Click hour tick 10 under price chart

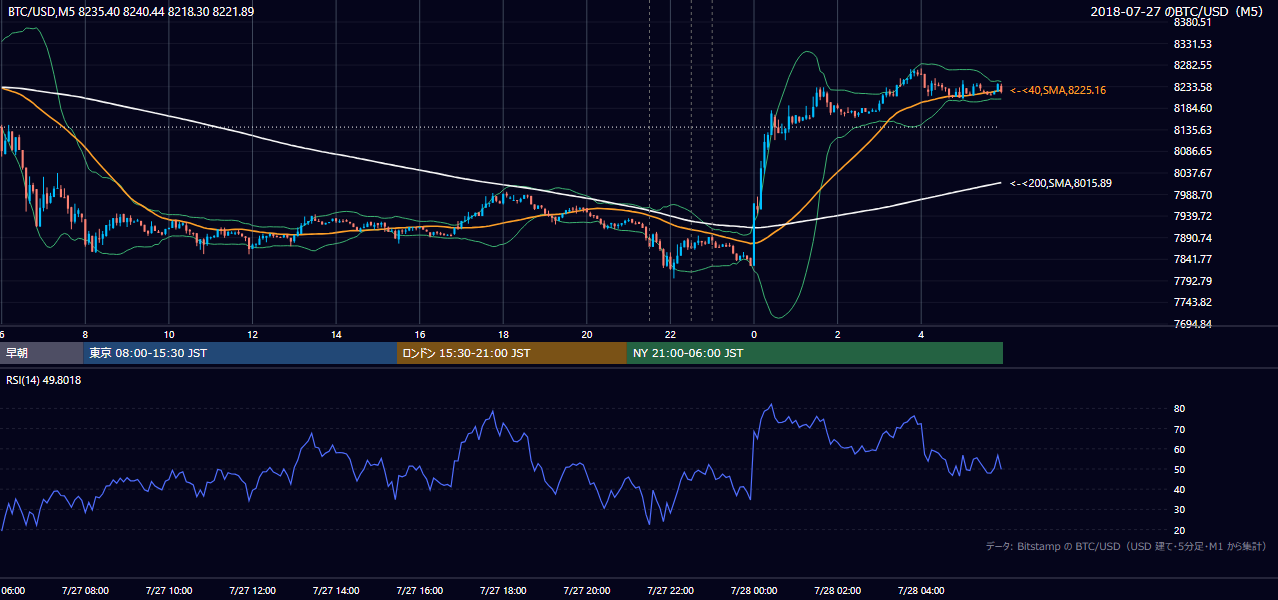169,335
